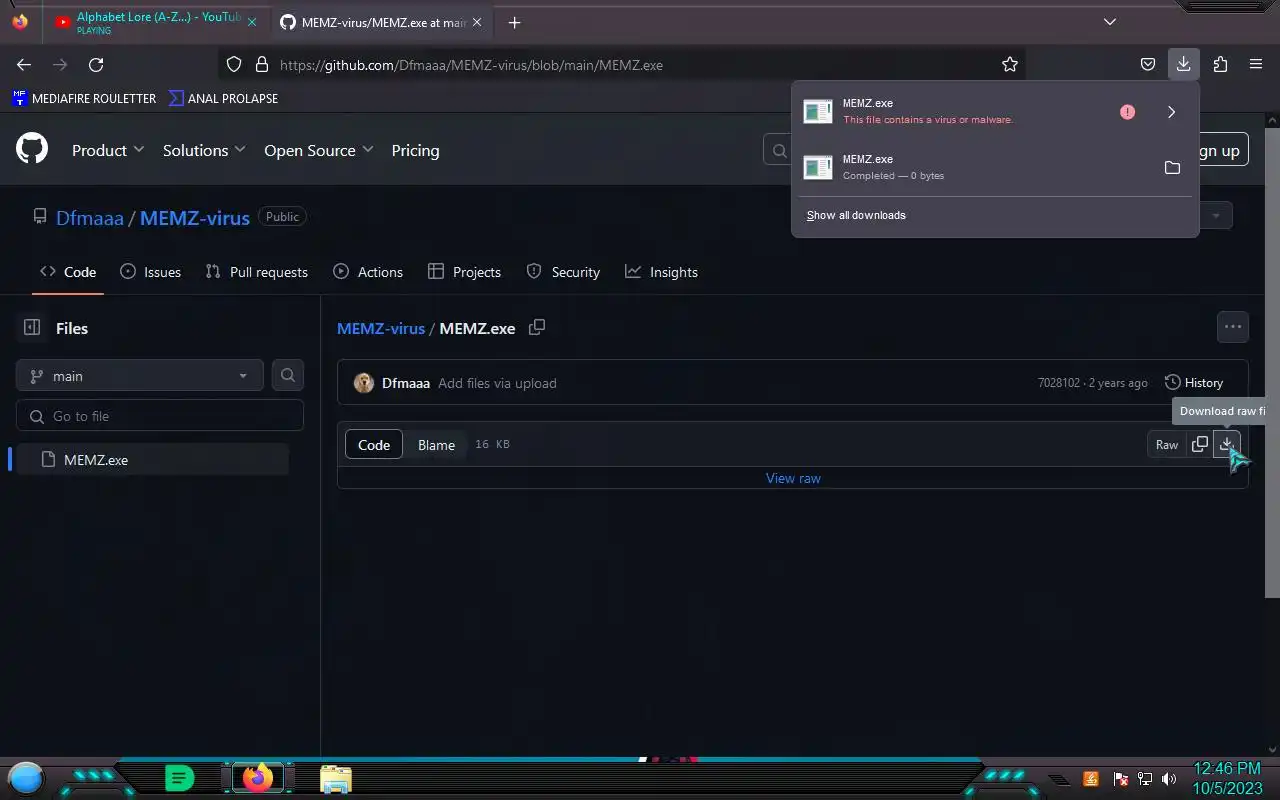1280x800 pixels.
Task: Click the Pocket save icon
Action: [1148, 64]
